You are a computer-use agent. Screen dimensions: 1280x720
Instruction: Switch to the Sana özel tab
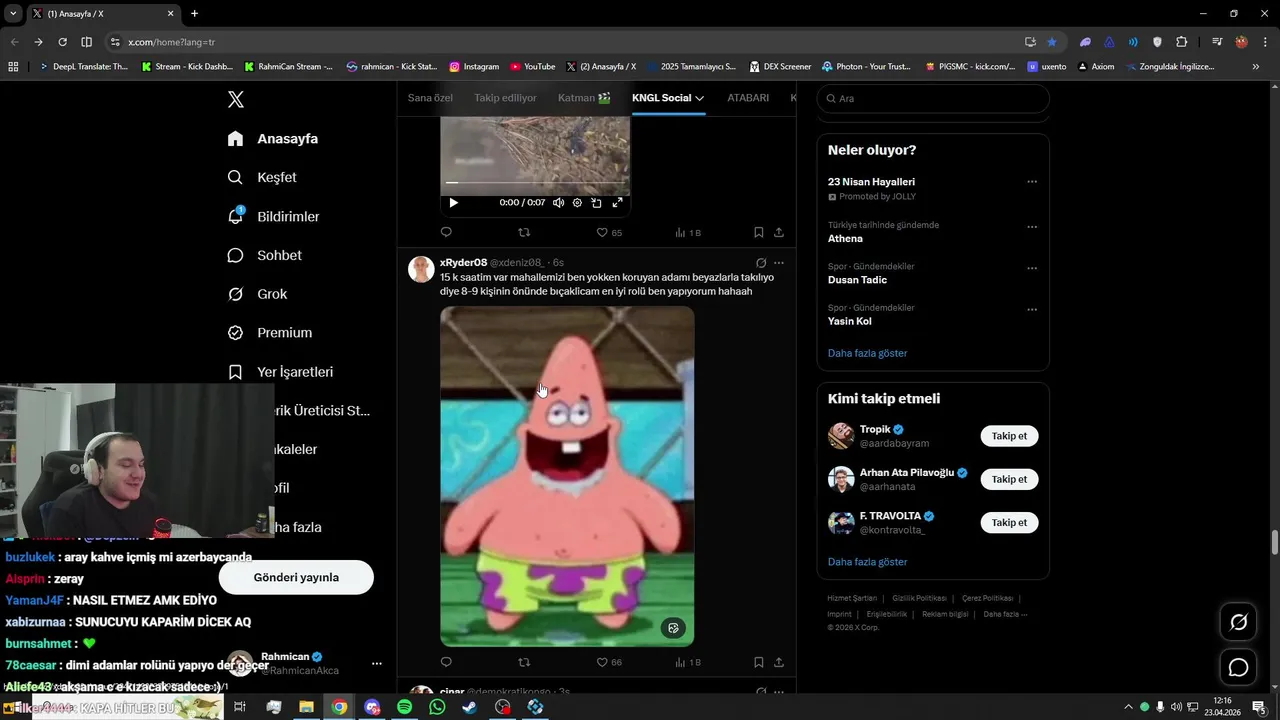(430, 98)
